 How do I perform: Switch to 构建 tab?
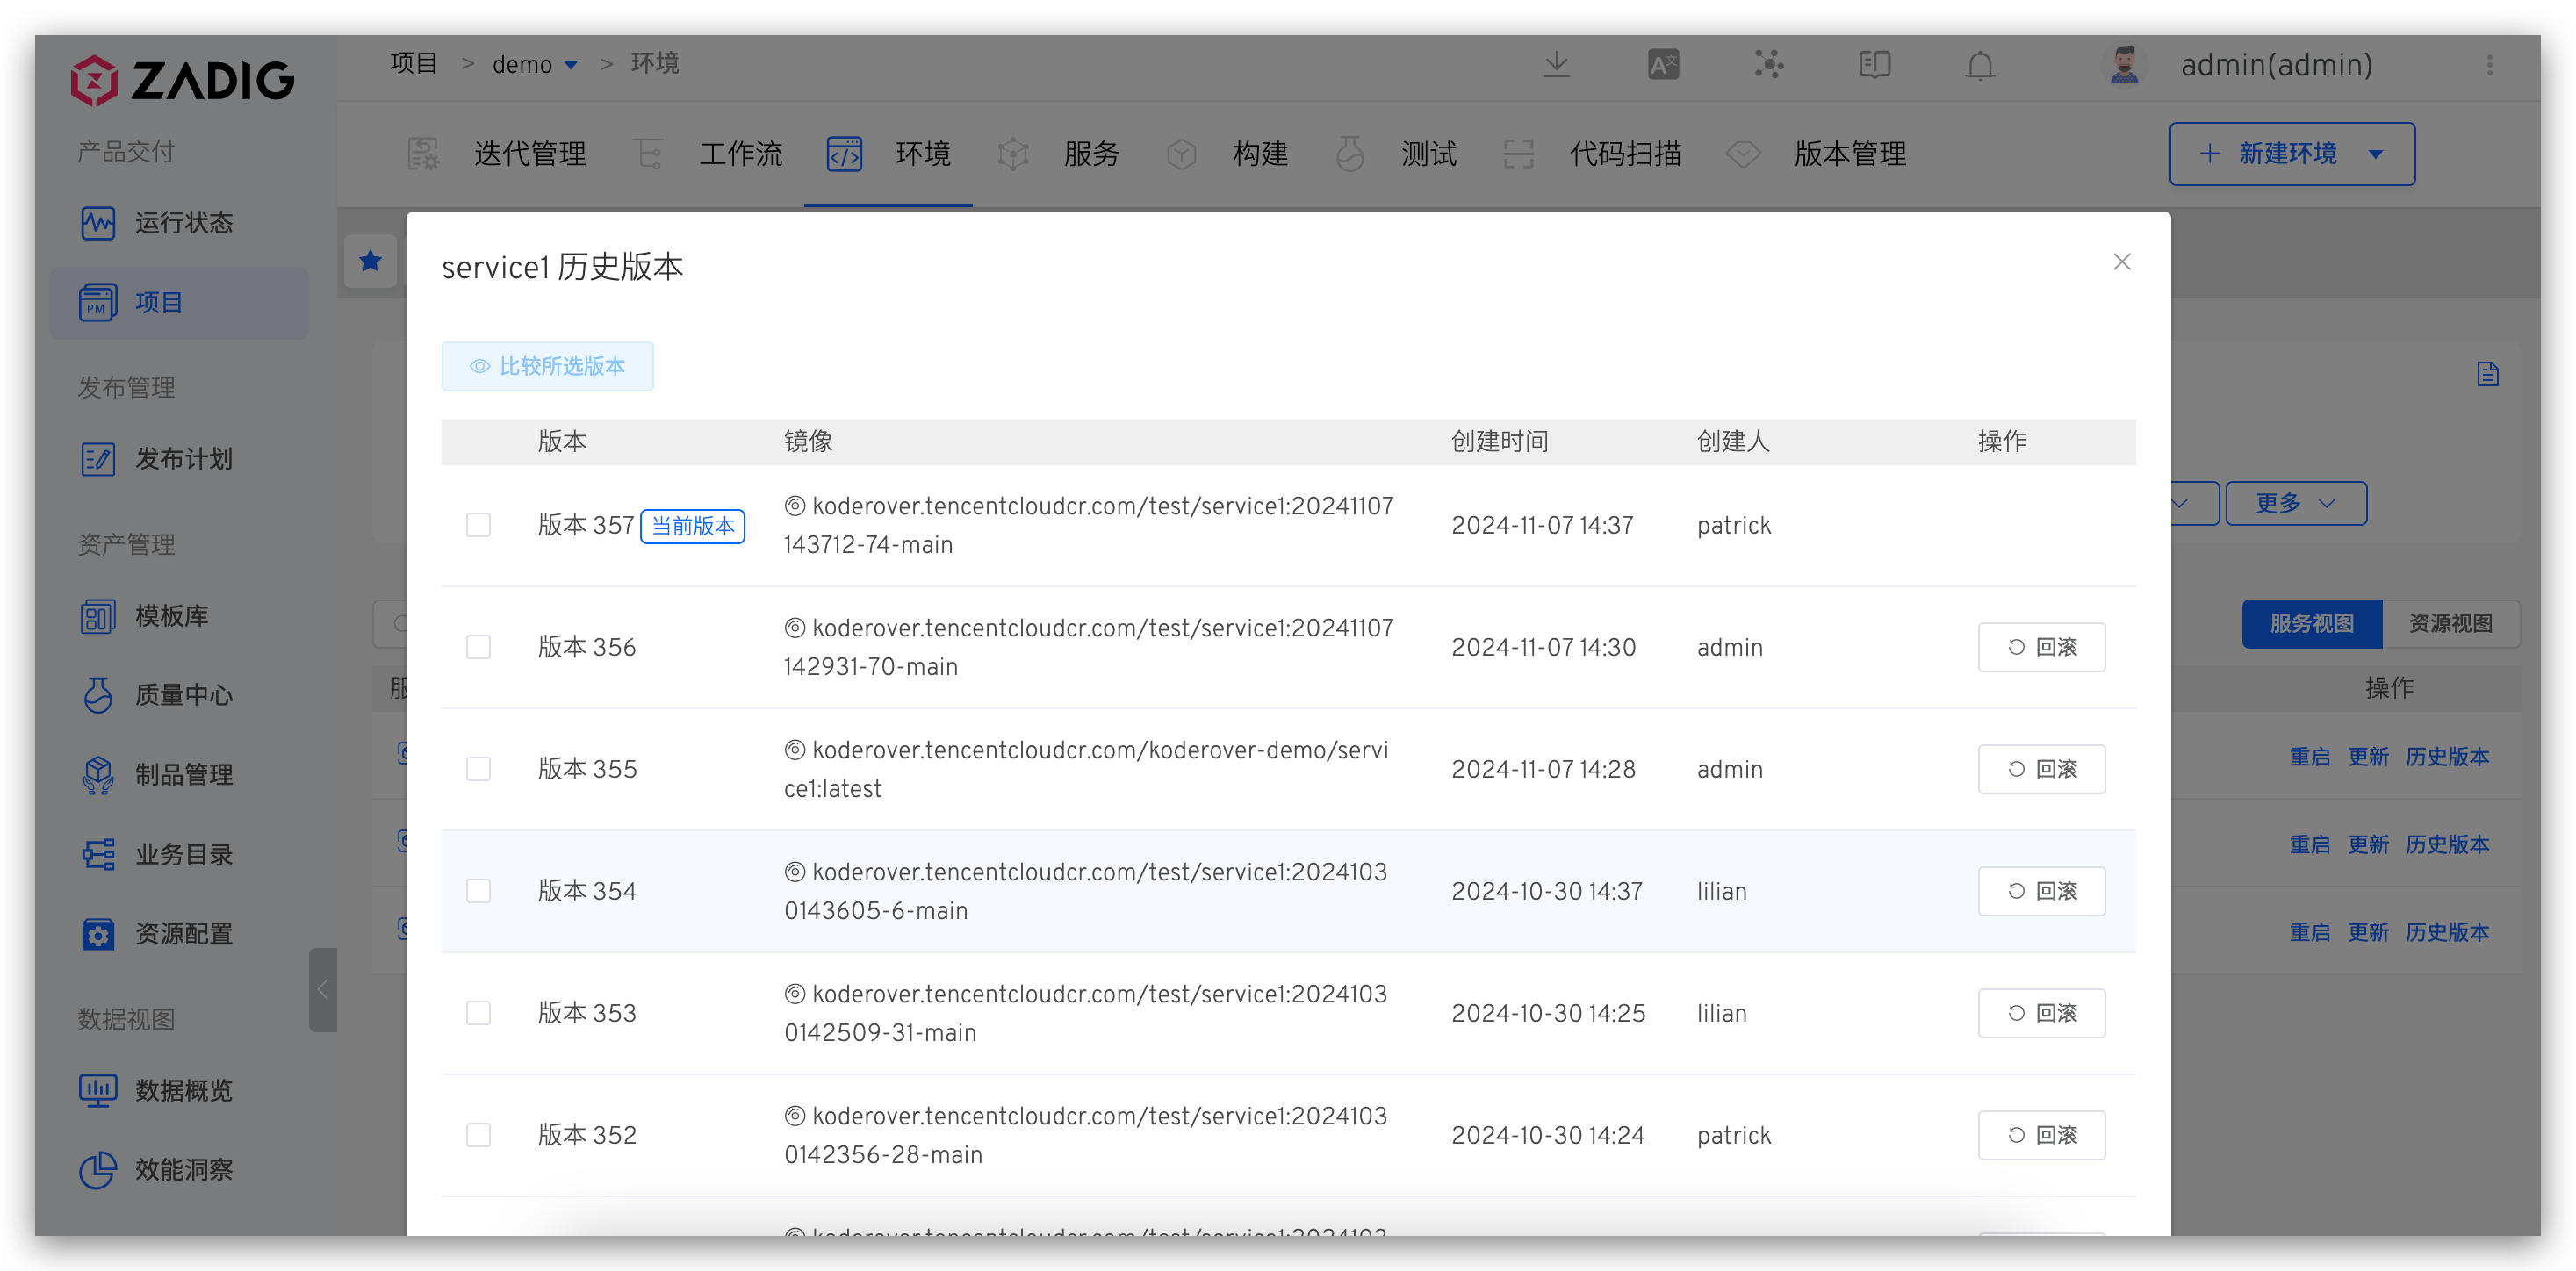[x=1227, y=154]
